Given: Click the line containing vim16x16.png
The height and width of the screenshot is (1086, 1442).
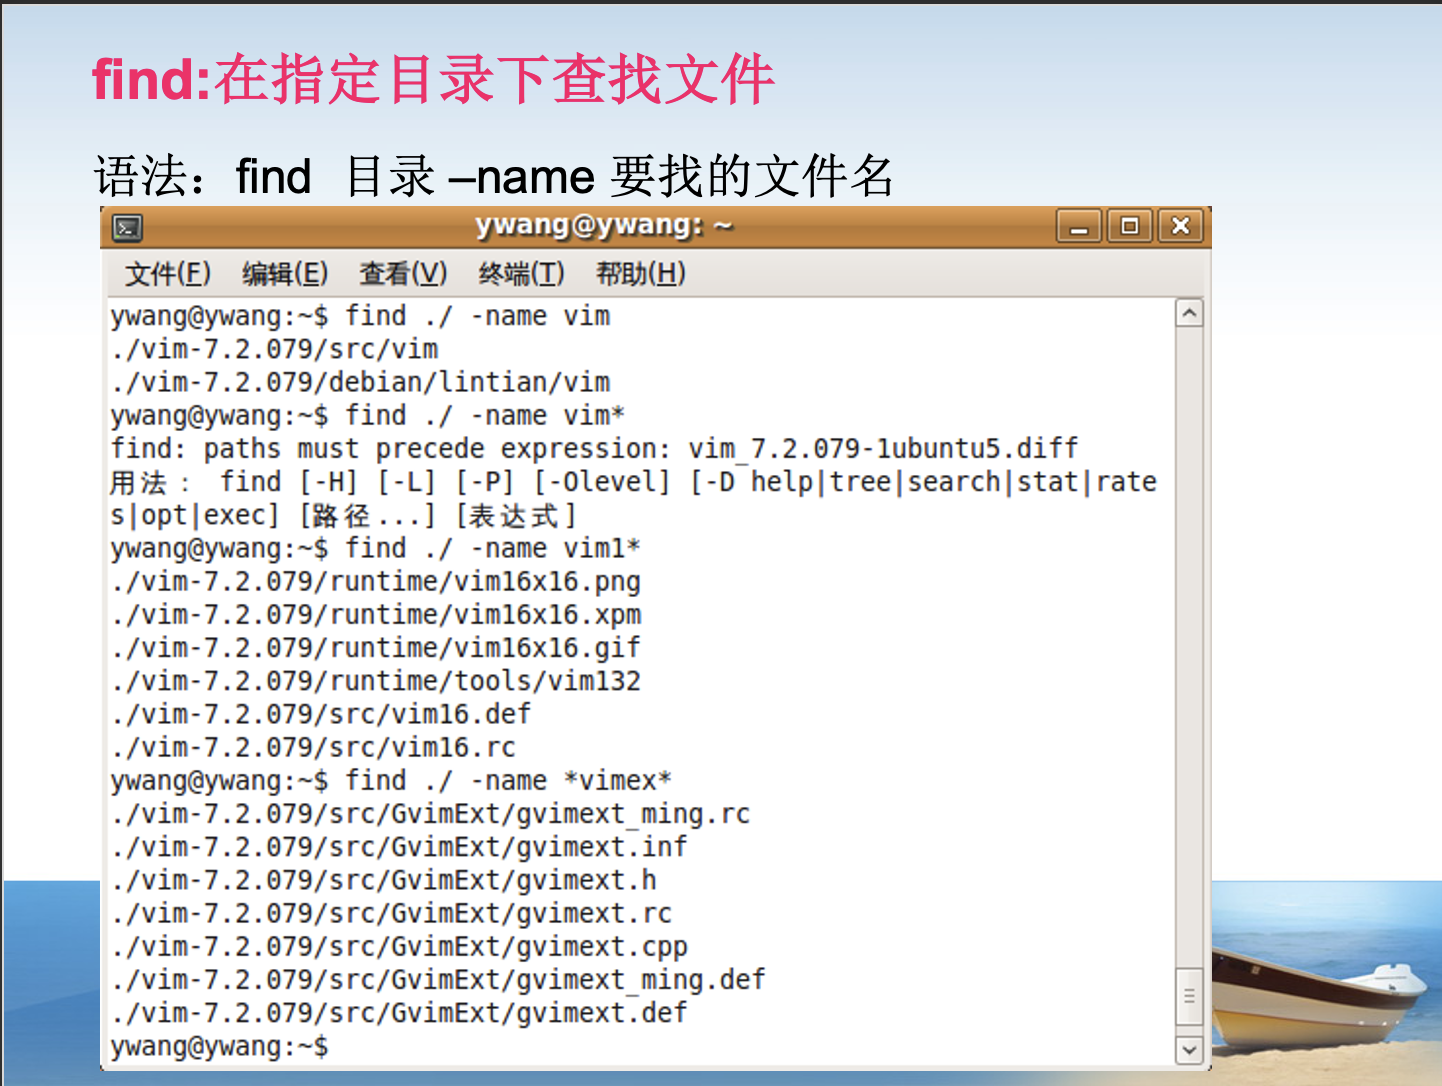Looking at the screenshot, I should click(376, 581).
